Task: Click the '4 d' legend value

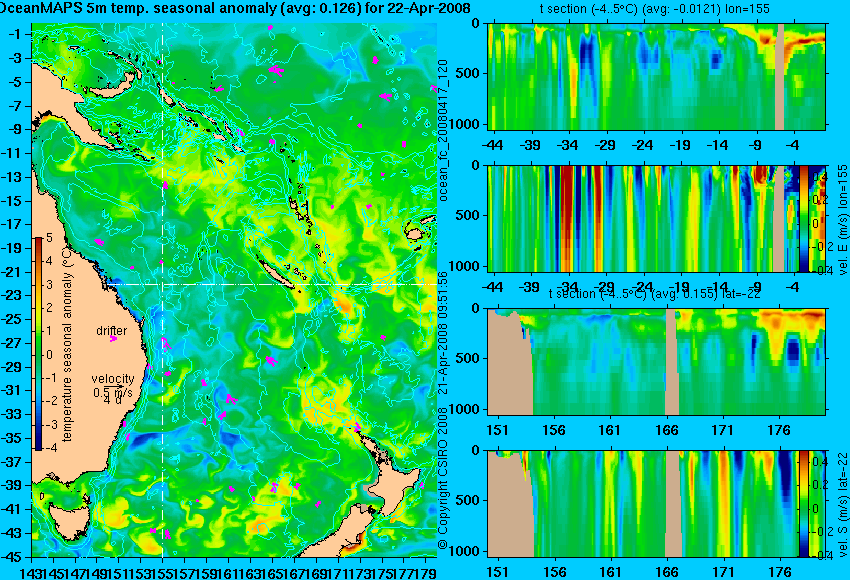Action: (x=113, y=400)
